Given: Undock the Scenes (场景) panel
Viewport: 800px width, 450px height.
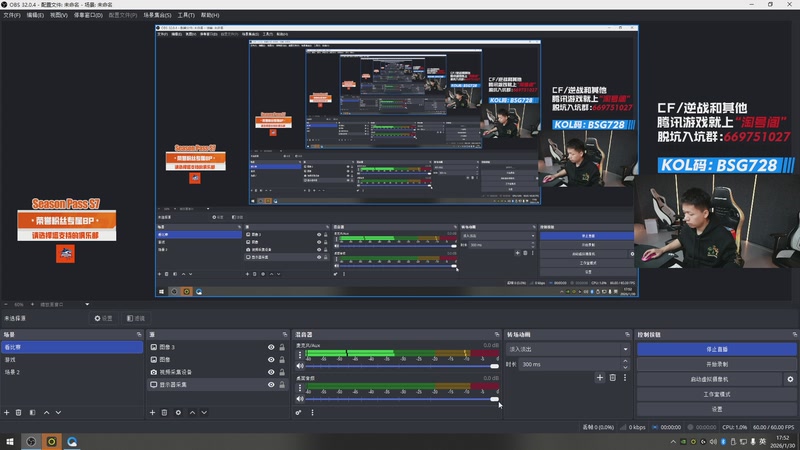Looking at the screenshot, I should pyautogui.click(x=139, y=334).
